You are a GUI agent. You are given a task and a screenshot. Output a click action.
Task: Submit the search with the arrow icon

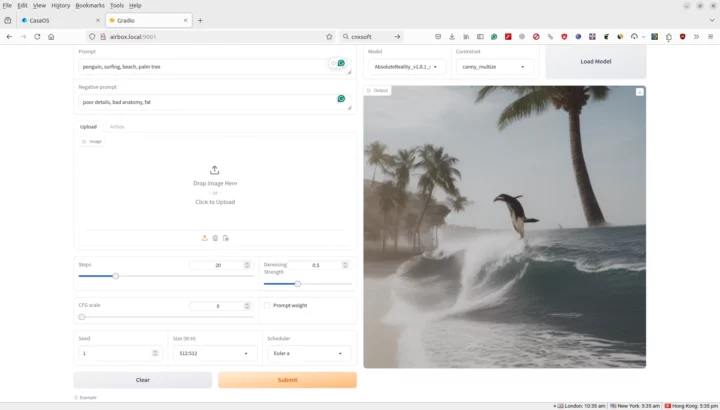coord(397,37)
